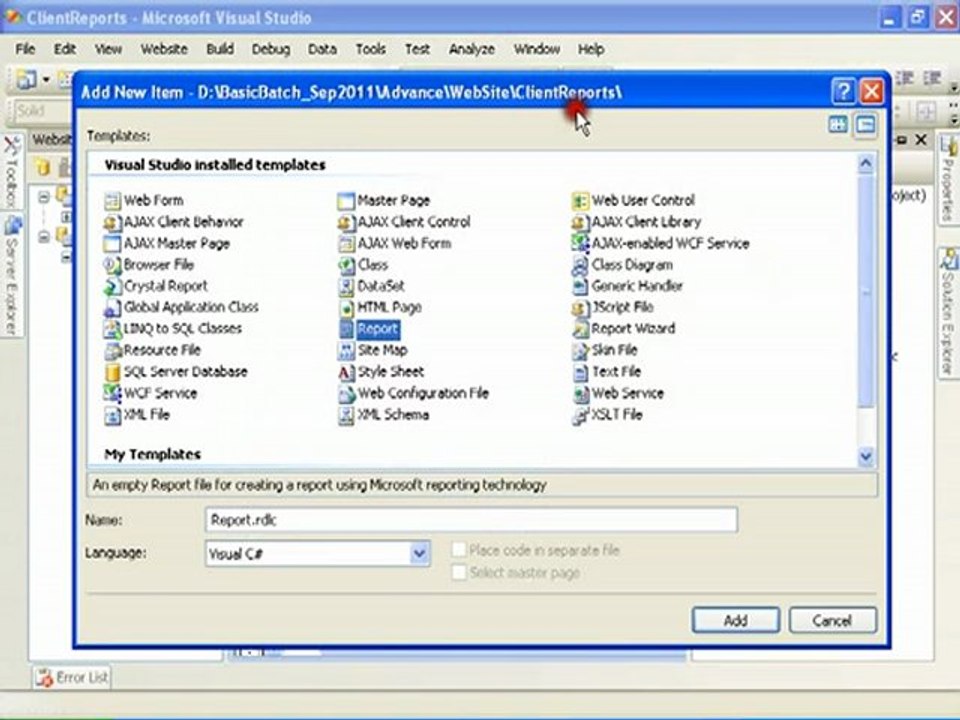Pick the XML File template icon
The image size is (960, 720).
112,415
